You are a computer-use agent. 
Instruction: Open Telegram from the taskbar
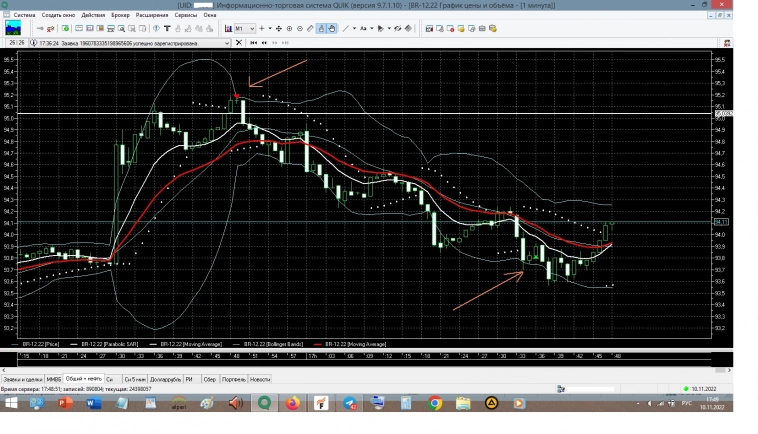(350, 403)
